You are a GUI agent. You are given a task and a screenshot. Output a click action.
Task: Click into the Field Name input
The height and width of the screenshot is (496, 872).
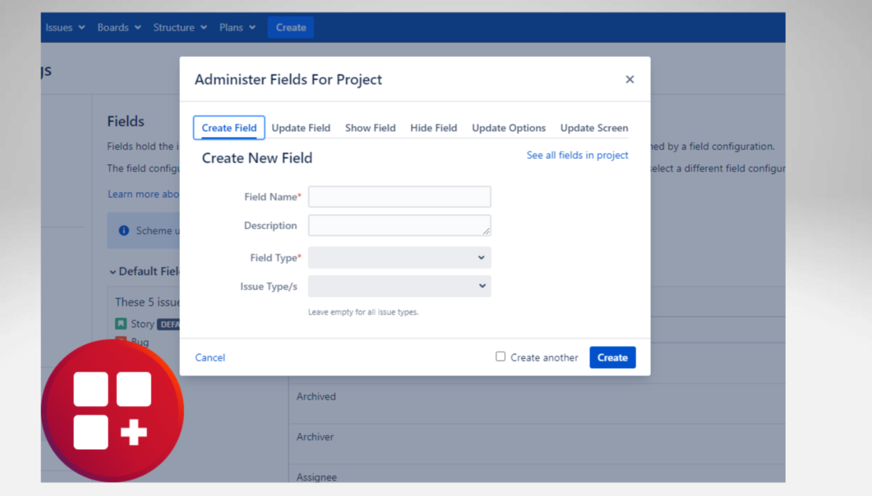click(399, 197)
